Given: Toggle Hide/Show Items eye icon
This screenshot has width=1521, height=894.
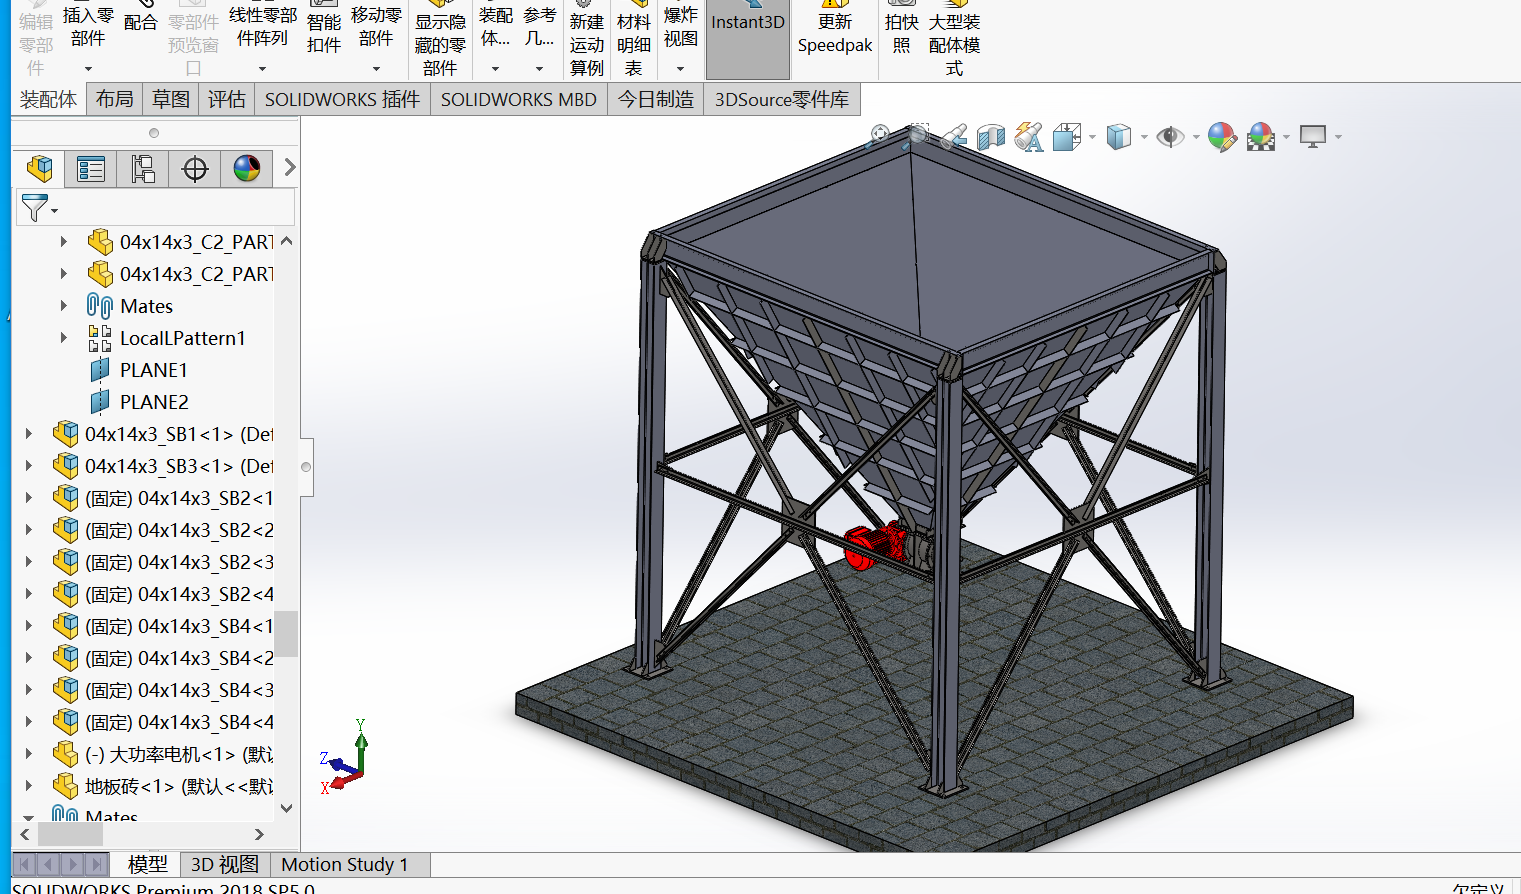Looking at the screenshot, I should 1170,136.
